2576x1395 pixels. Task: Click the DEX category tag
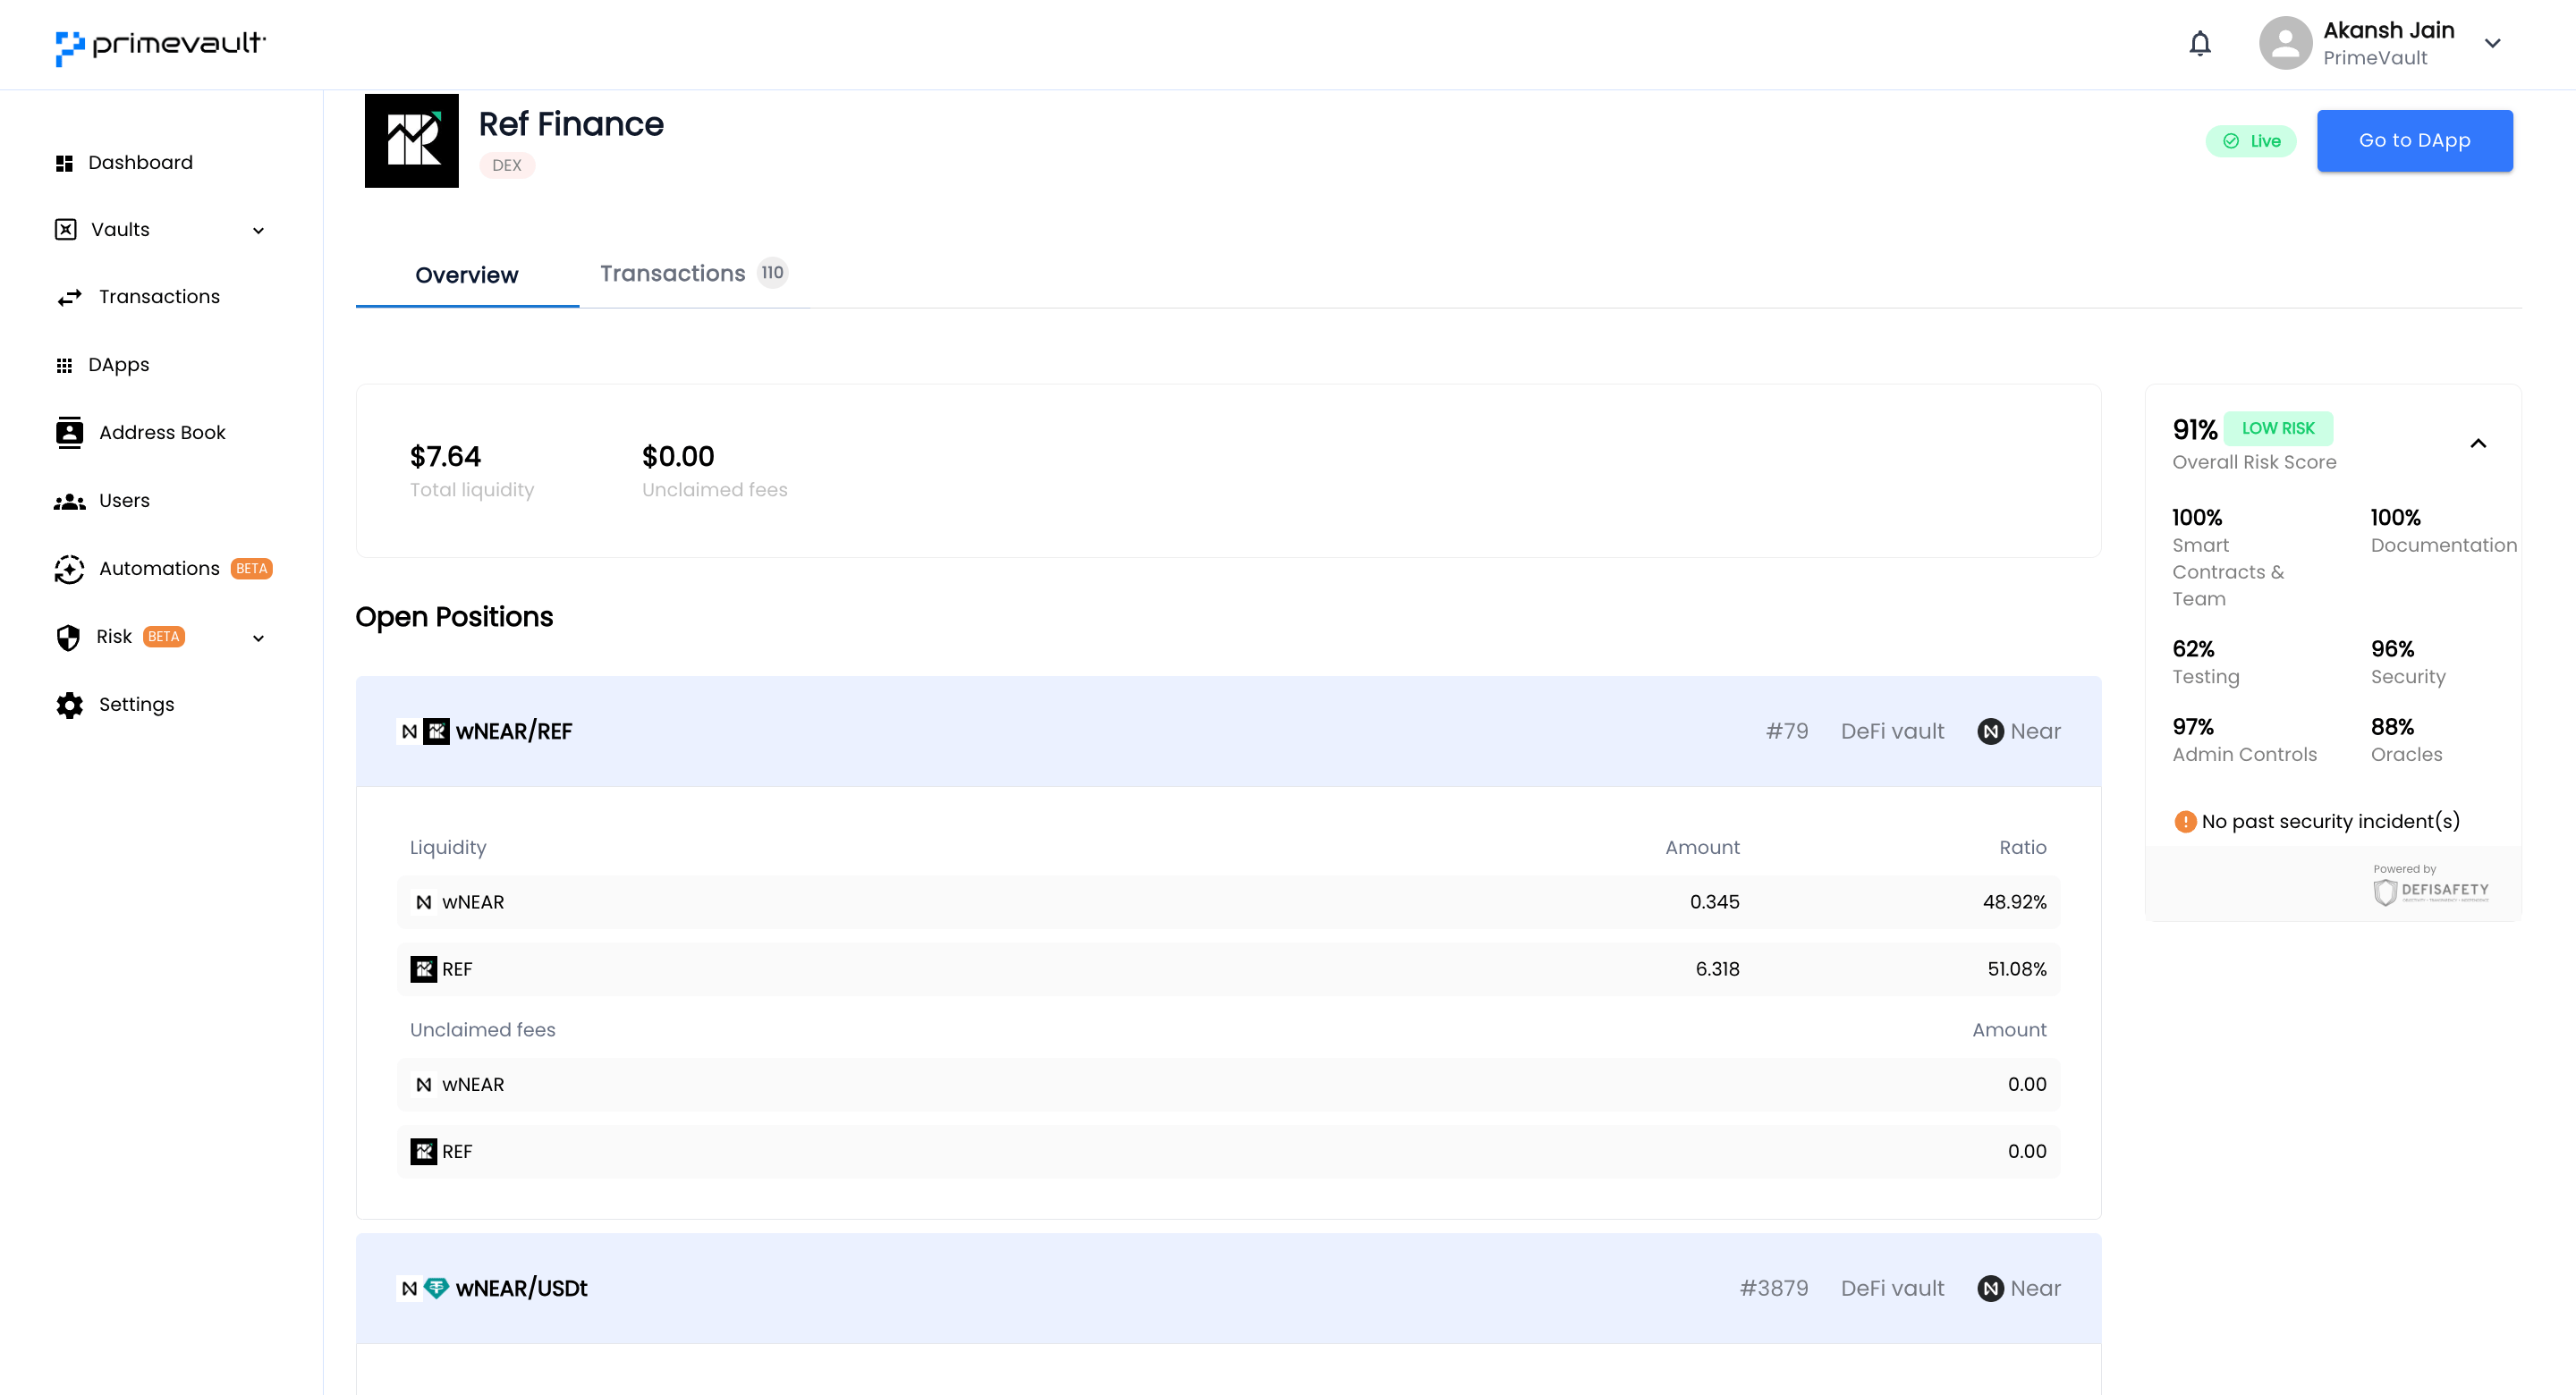pyautogui.click(x=507, y=165)
